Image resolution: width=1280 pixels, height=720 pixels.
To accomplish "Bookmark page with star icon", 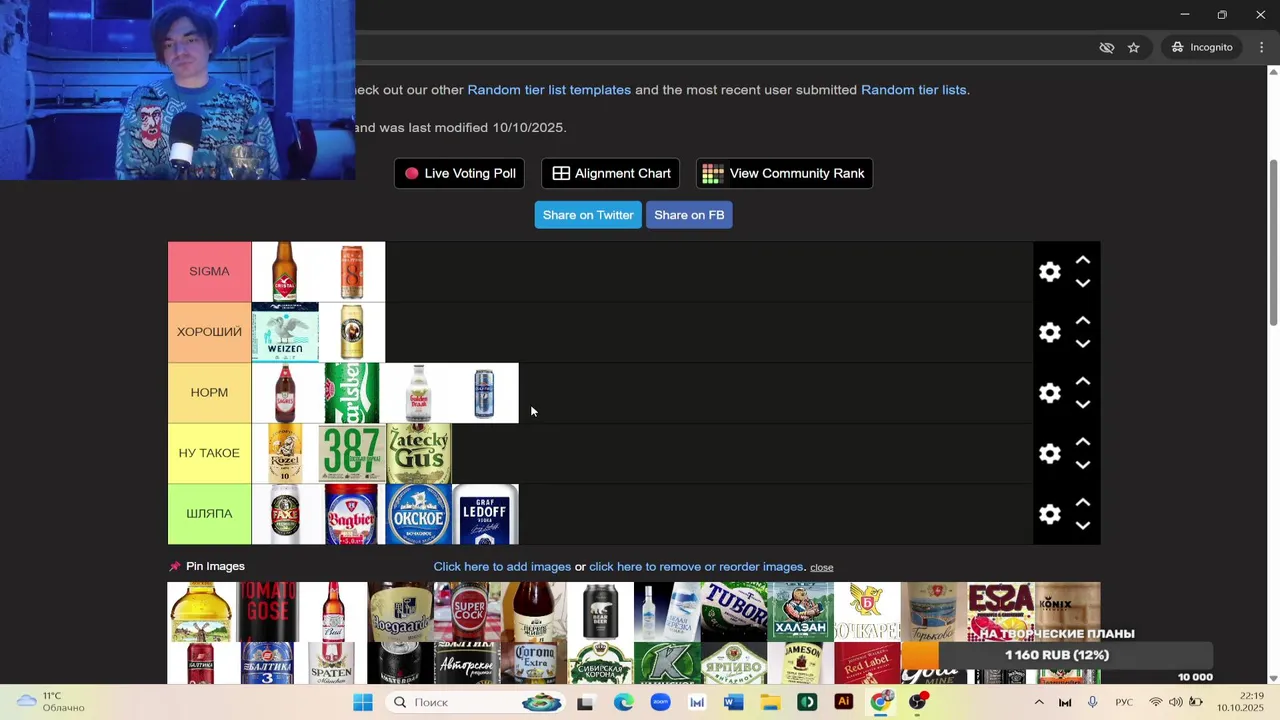I will click(1133, 47).
